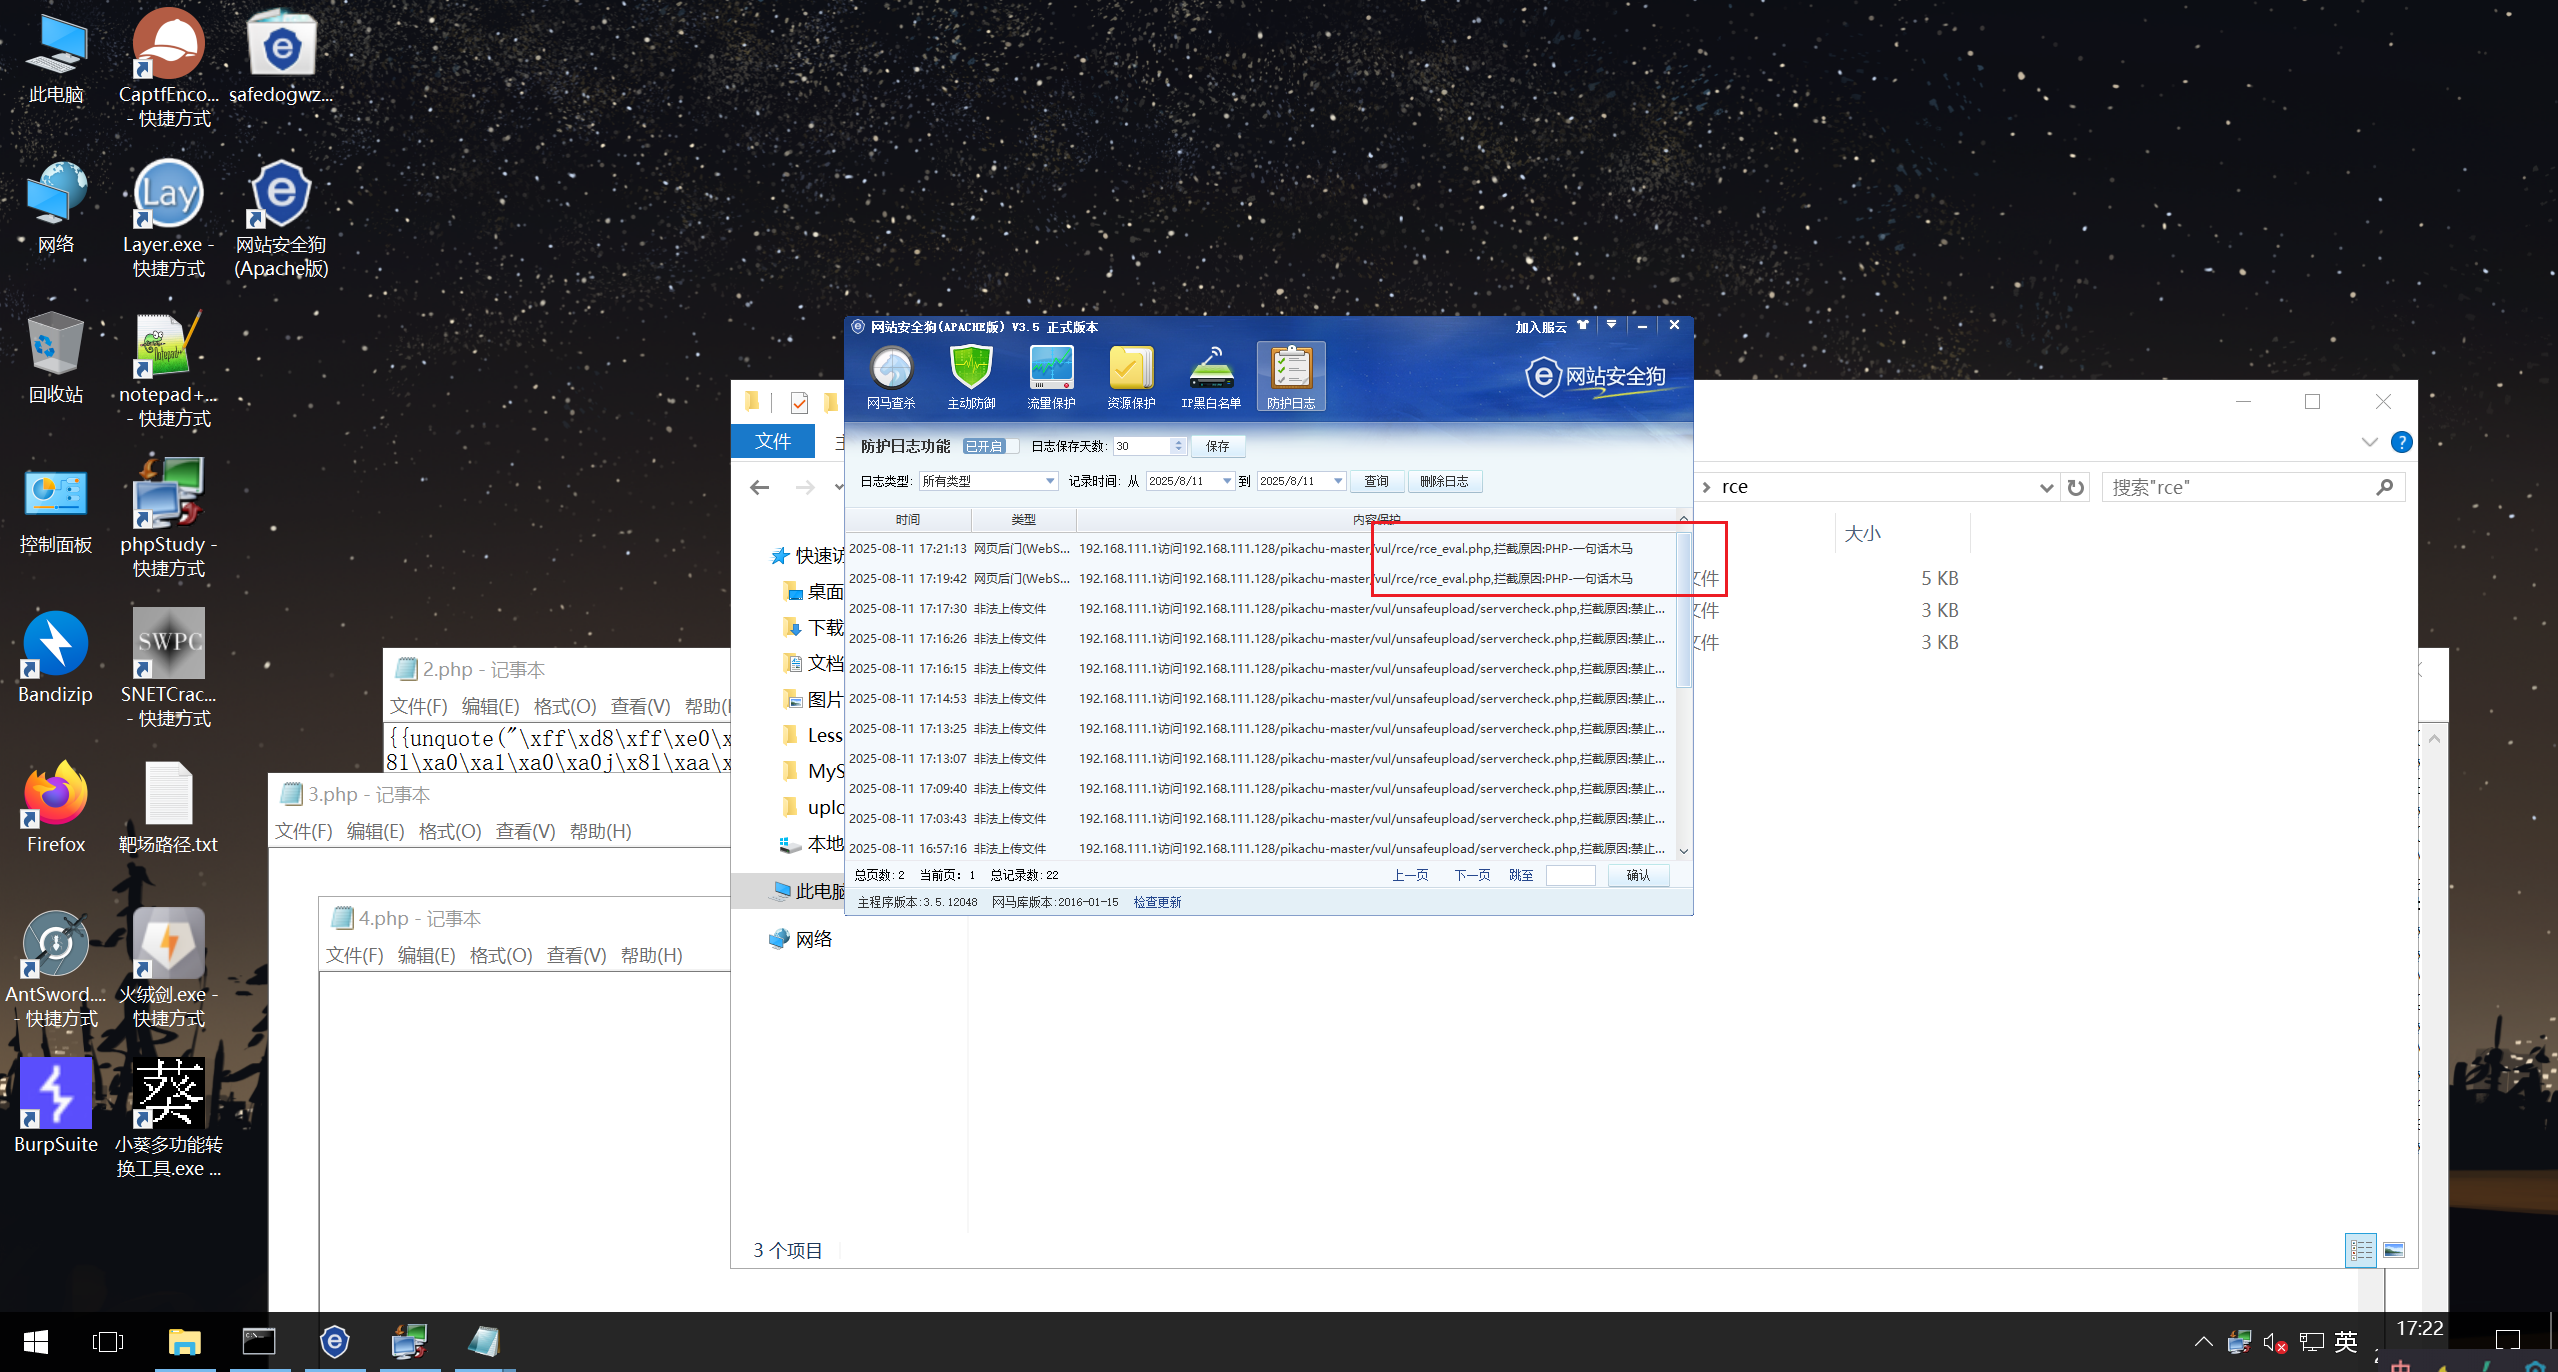Click the skin shirt icon in title bar
The image size is (2558, 1372).
[1582, 325]
